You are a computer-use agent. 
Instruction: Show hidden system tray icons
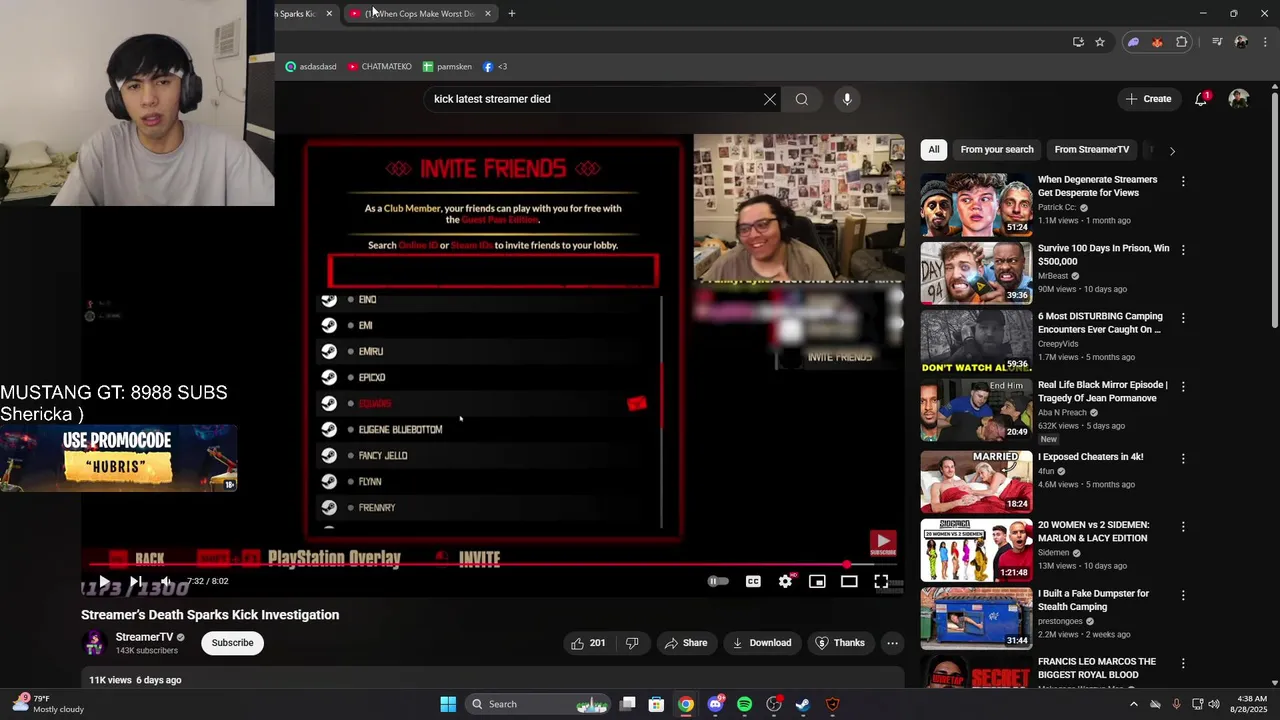[x=1133, y=704]
